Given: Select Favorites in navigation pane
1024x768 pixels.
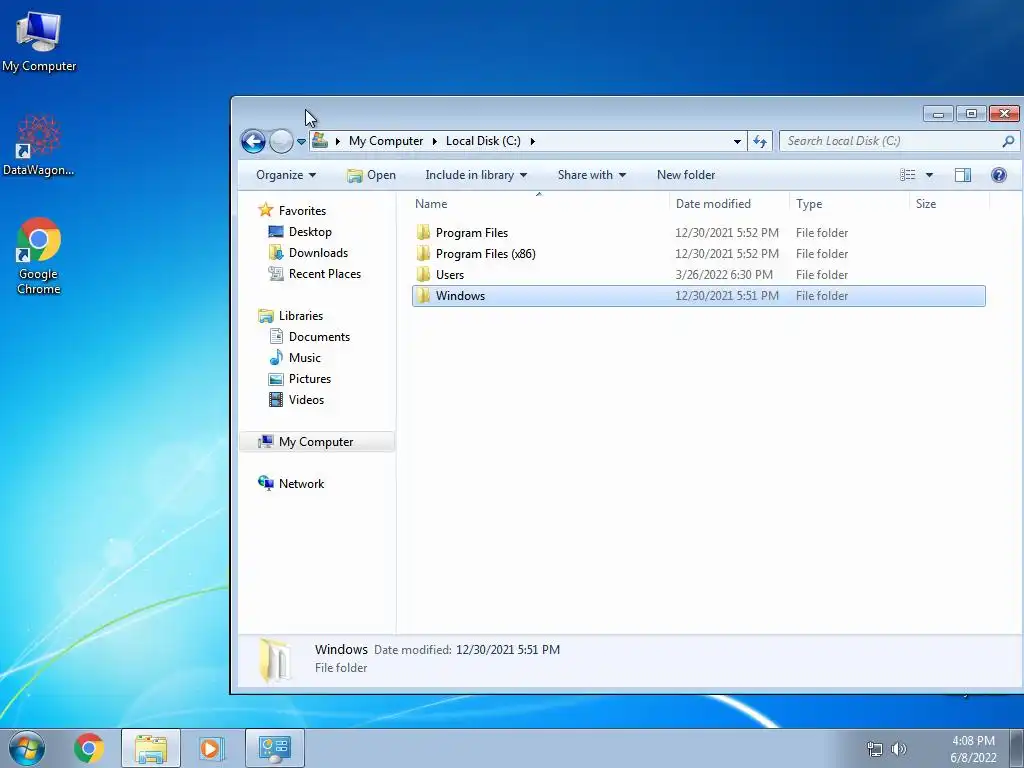Looking at the screenshot, I should pos(302,210).
